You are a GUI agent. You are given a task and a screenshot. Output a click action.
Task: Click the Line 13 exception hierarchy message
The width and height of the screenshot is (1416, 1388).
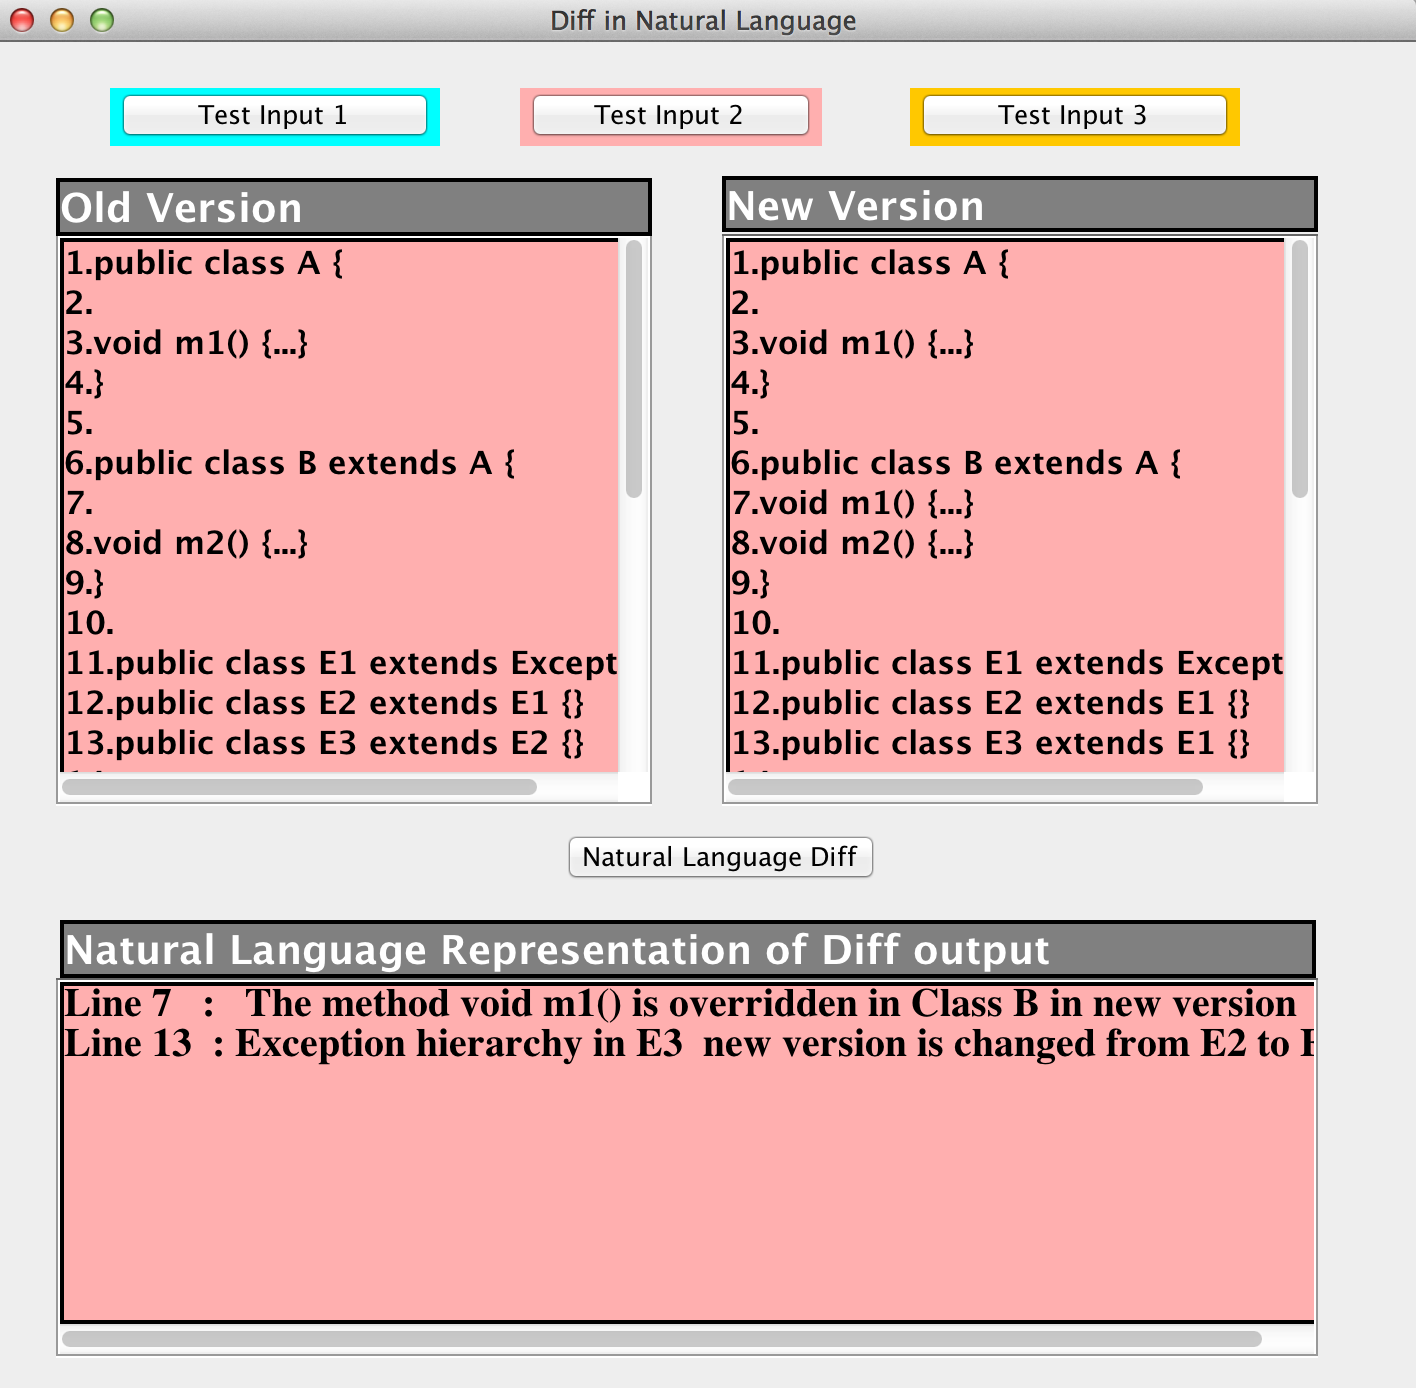pos(680,1043)
